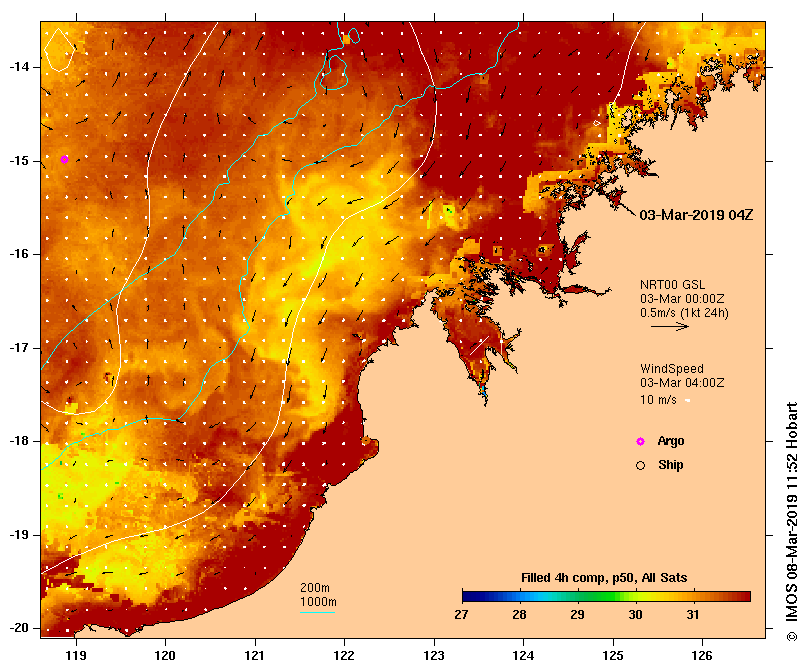Click the 0.5m/s (1kt 24h) text

point(684,313)
